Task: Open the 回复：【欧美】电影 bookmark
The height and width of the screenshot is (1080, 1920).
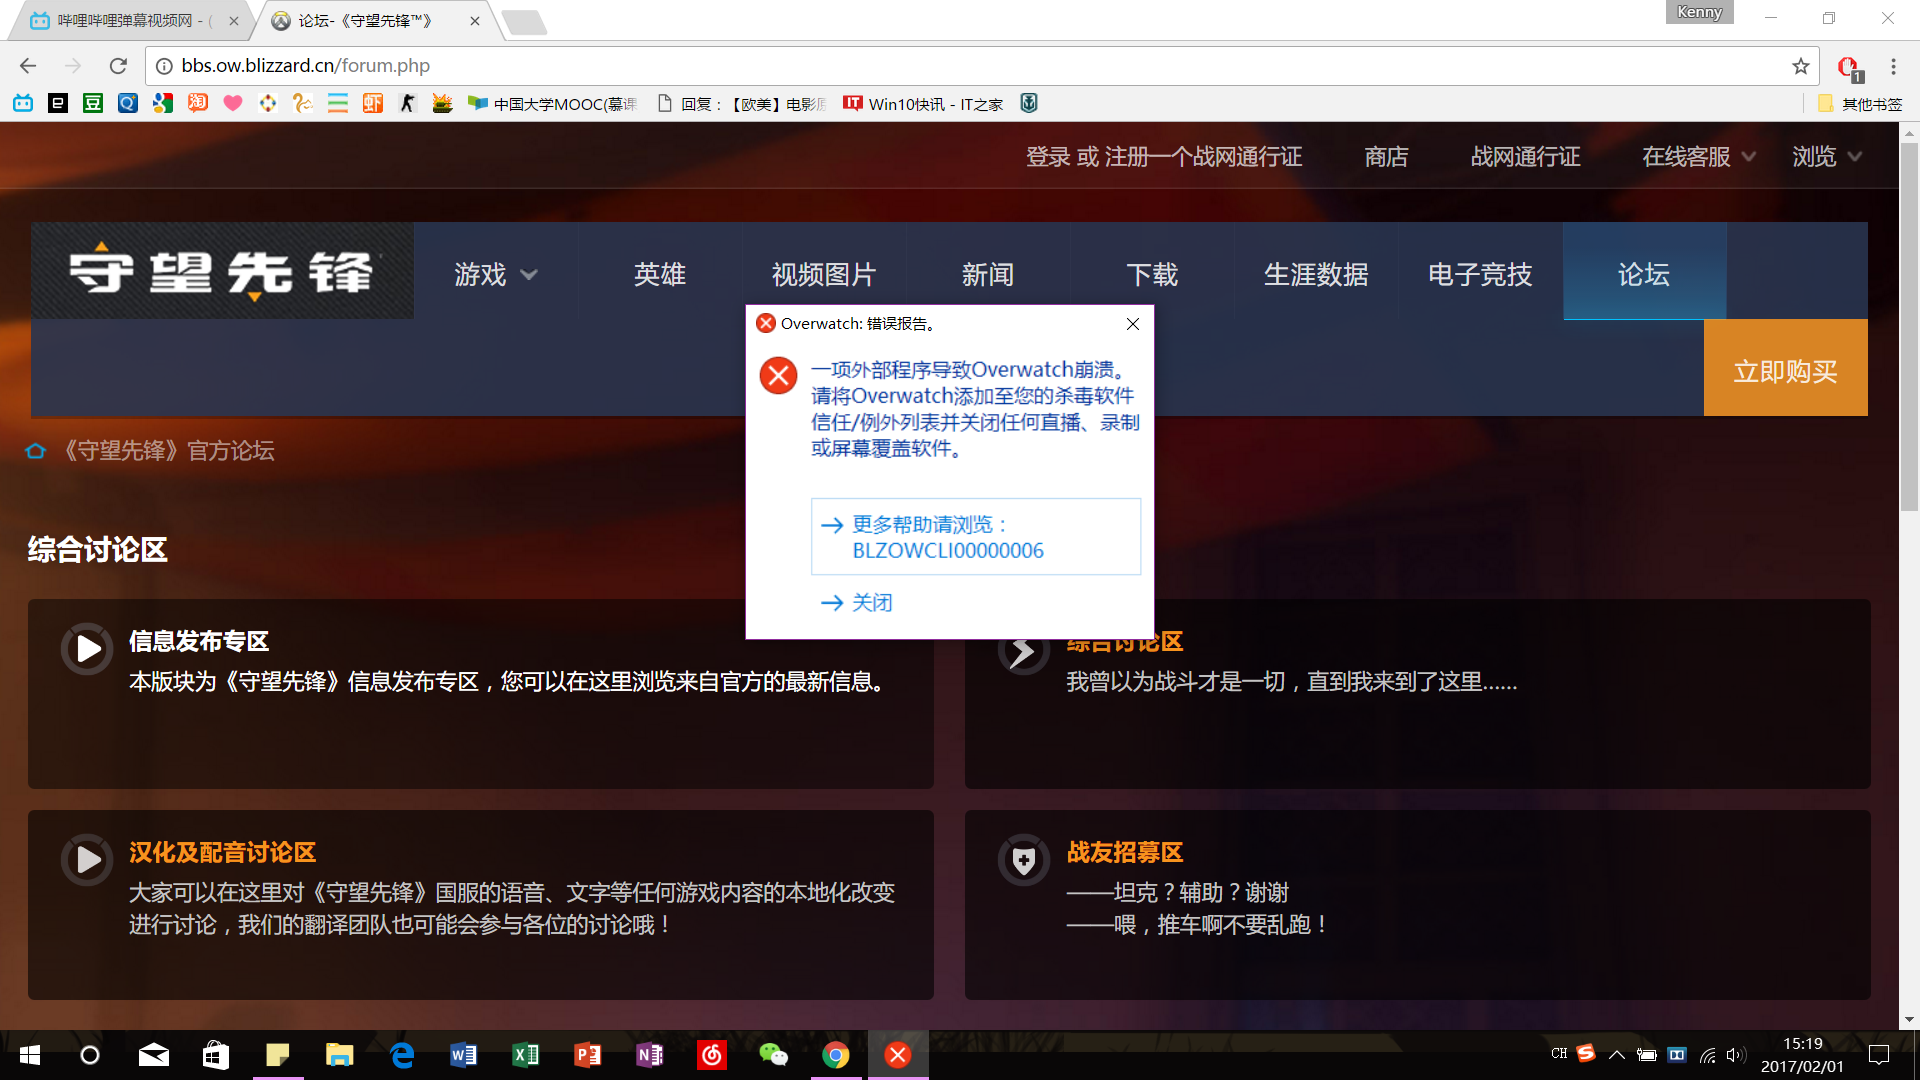Action: pos(741,104)
